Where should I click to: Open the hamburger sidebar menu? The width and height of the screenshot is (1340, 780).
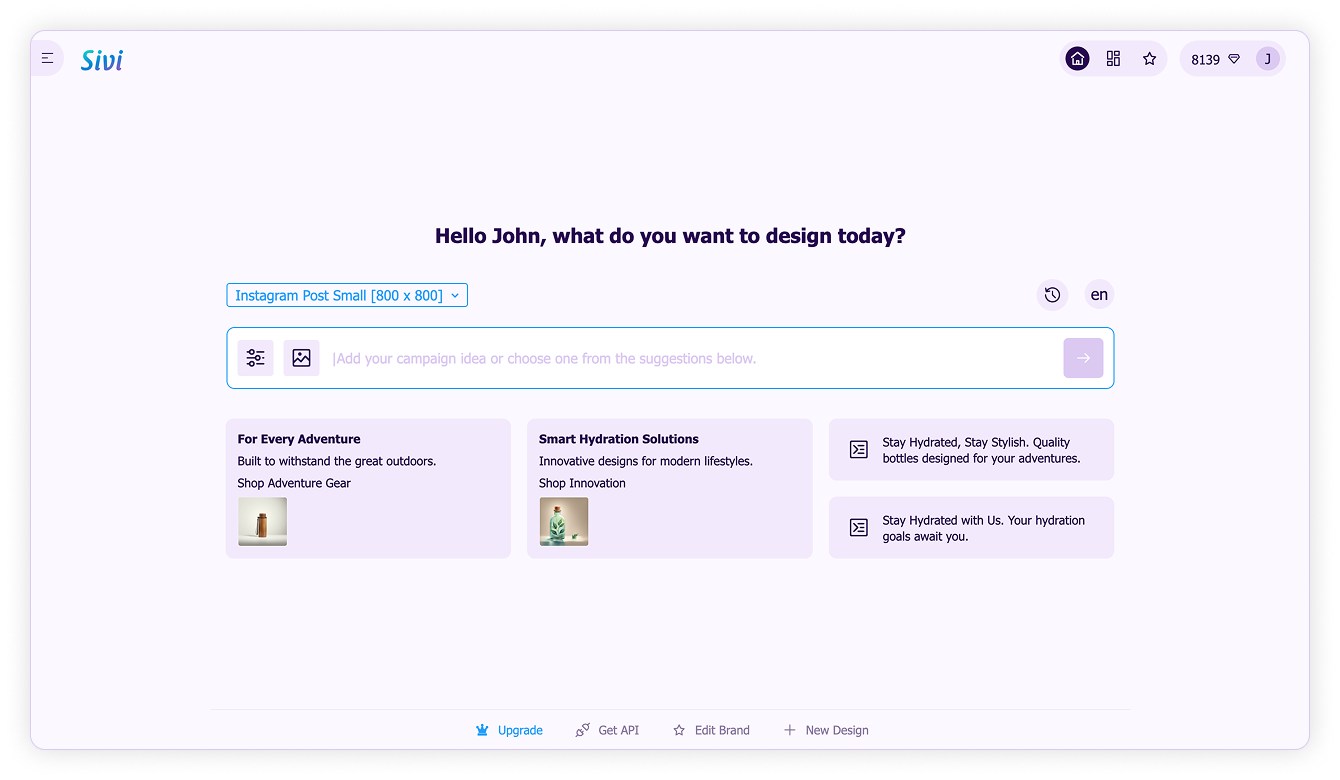tap(47, 59)
